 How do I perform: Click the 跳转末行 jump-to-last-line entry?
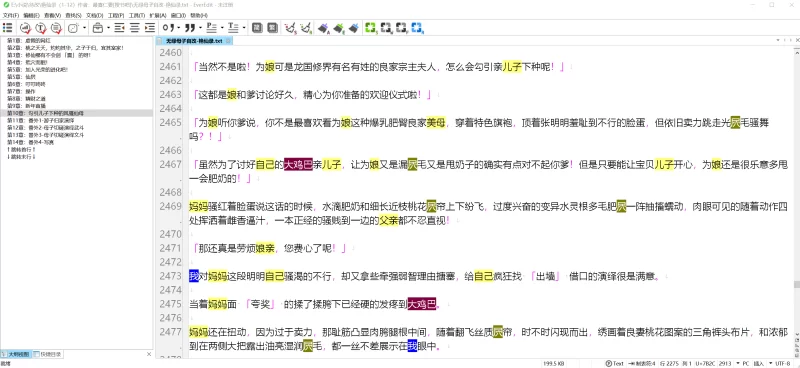point(21,157)
